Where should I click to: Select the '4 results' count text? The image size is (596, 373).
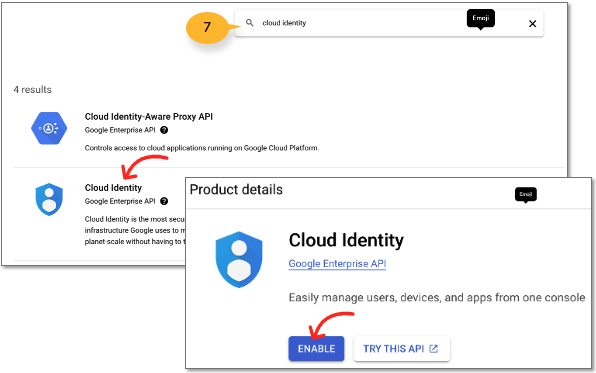(32, 90)
